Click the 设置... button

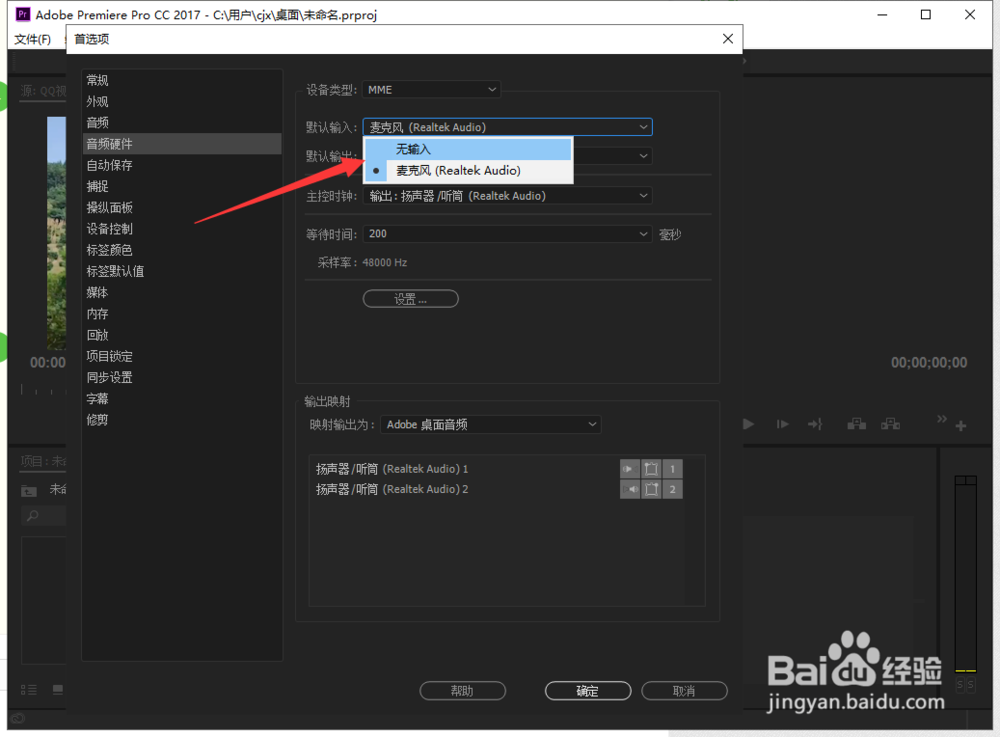click(411, 299)
